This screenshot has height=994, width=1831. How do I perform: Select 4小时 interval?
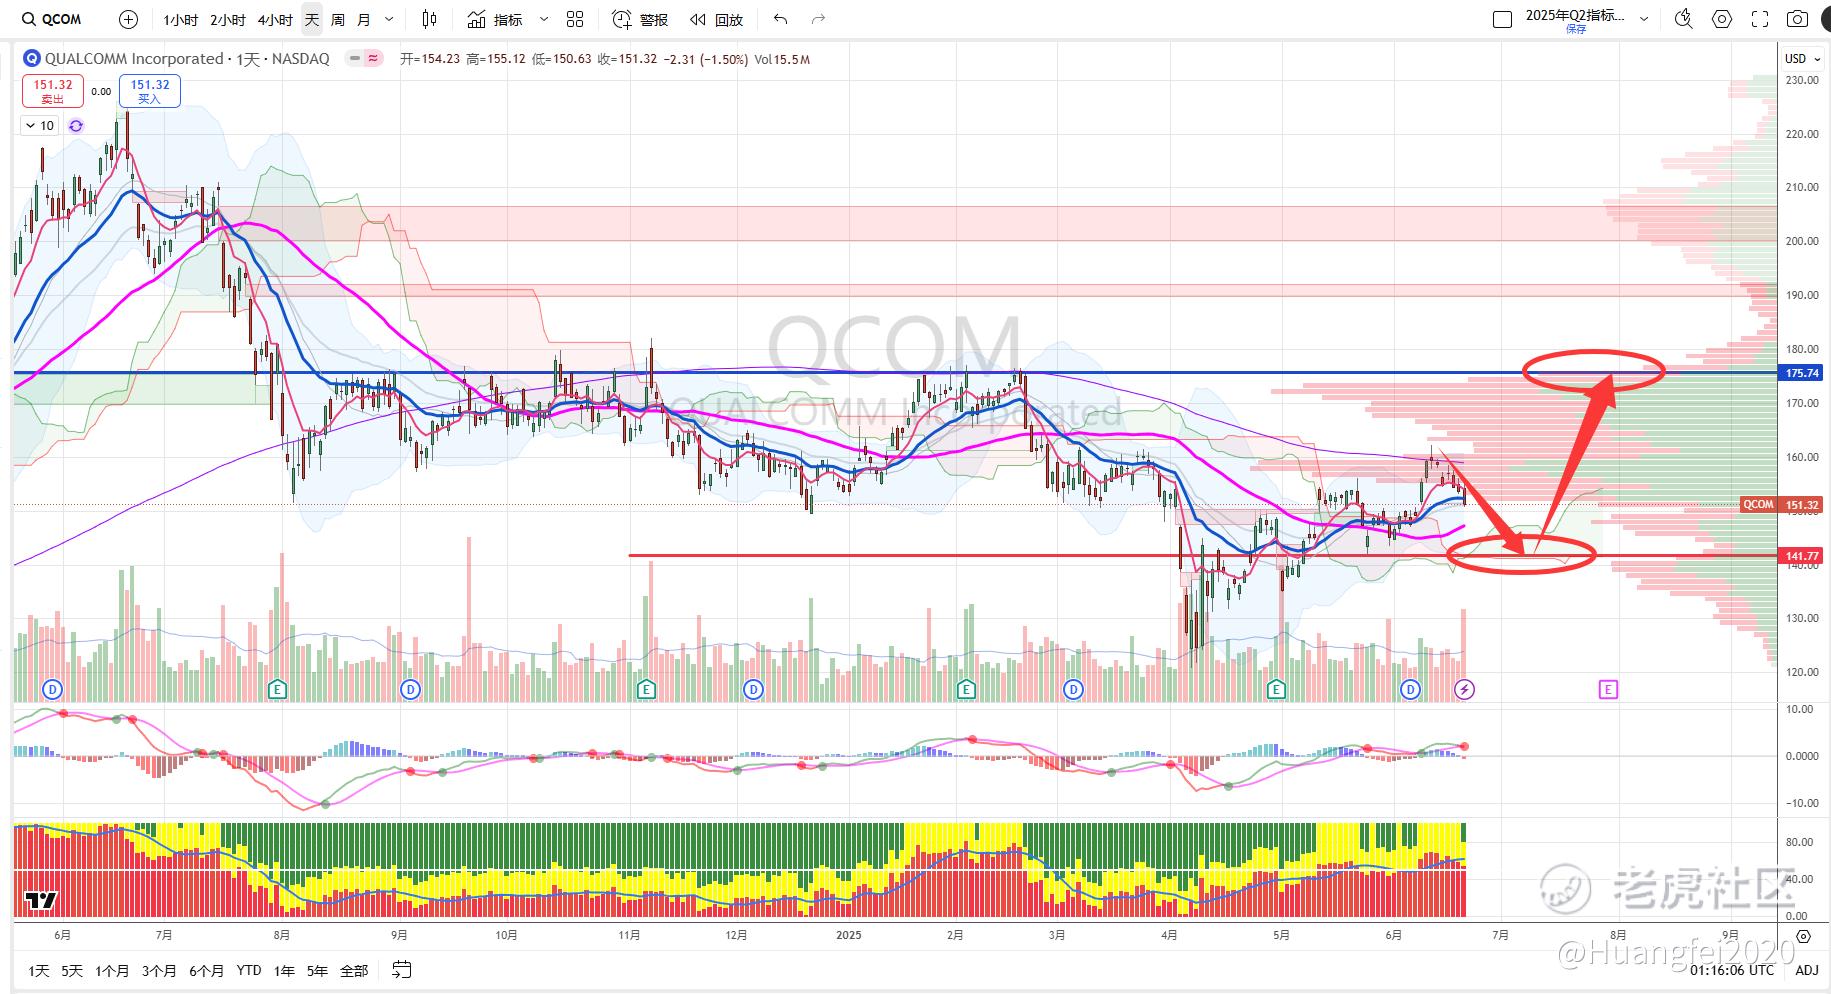click(x=275, y=19)
